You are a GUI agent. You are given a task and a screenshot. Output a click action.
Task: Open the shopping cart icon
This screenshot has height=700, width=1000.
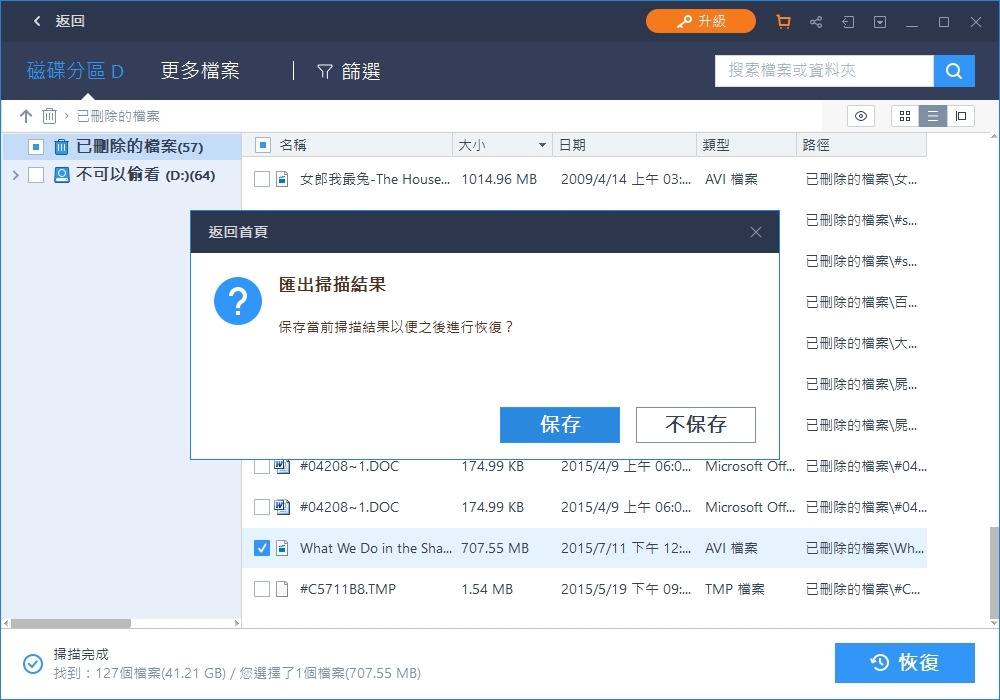click(783, 22)
